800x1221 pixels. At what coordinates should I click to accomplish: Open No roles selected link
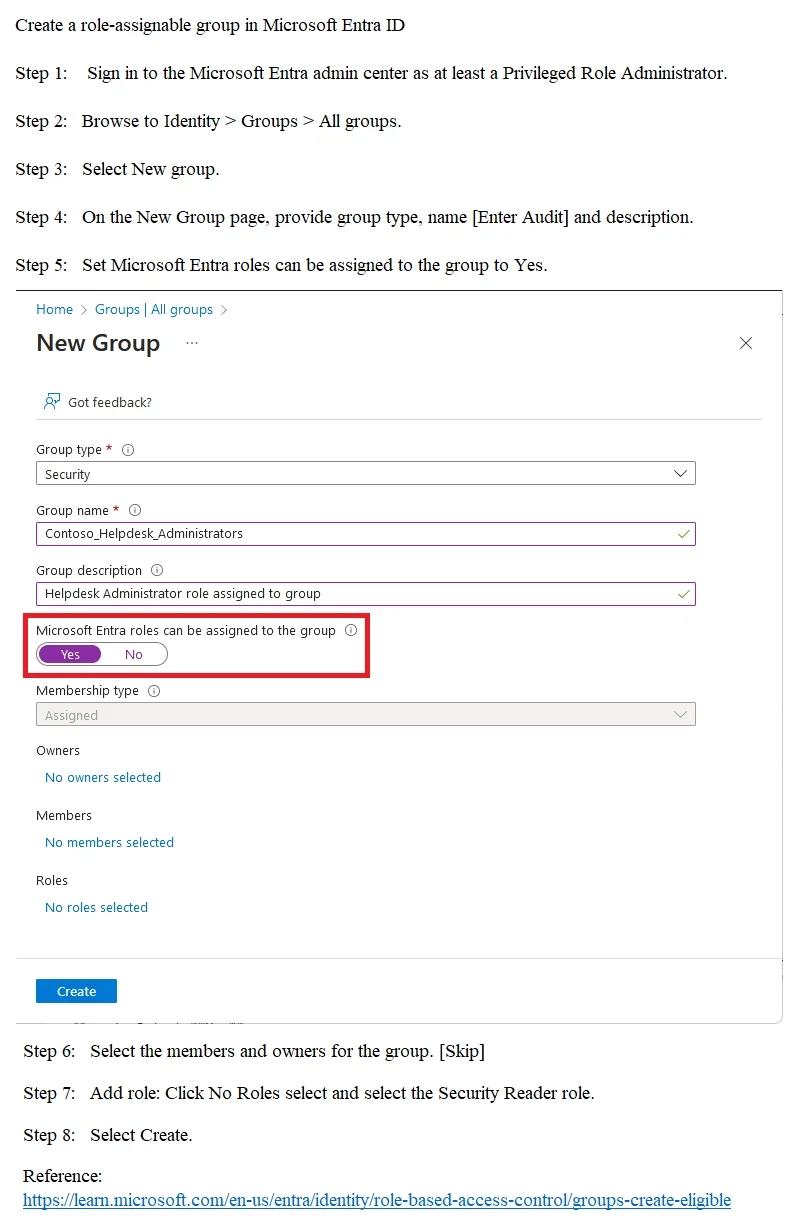pos(96,907)
